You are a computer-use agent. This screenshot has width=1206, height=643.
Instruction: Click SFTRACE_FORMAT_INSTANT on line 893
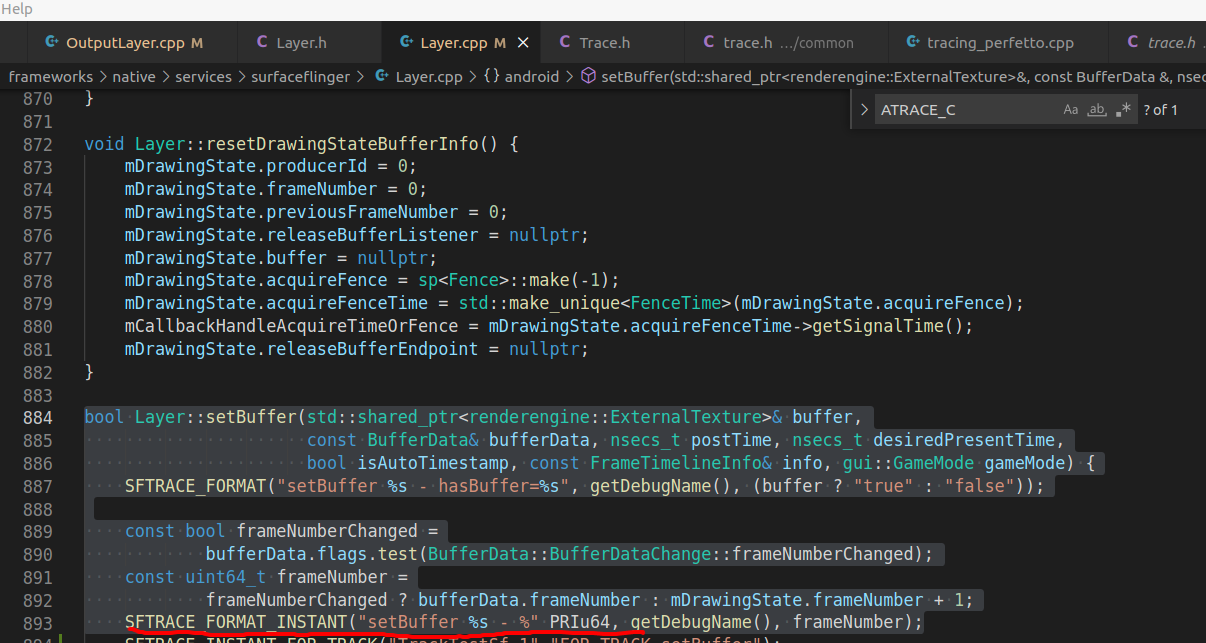tap(236, 623)
